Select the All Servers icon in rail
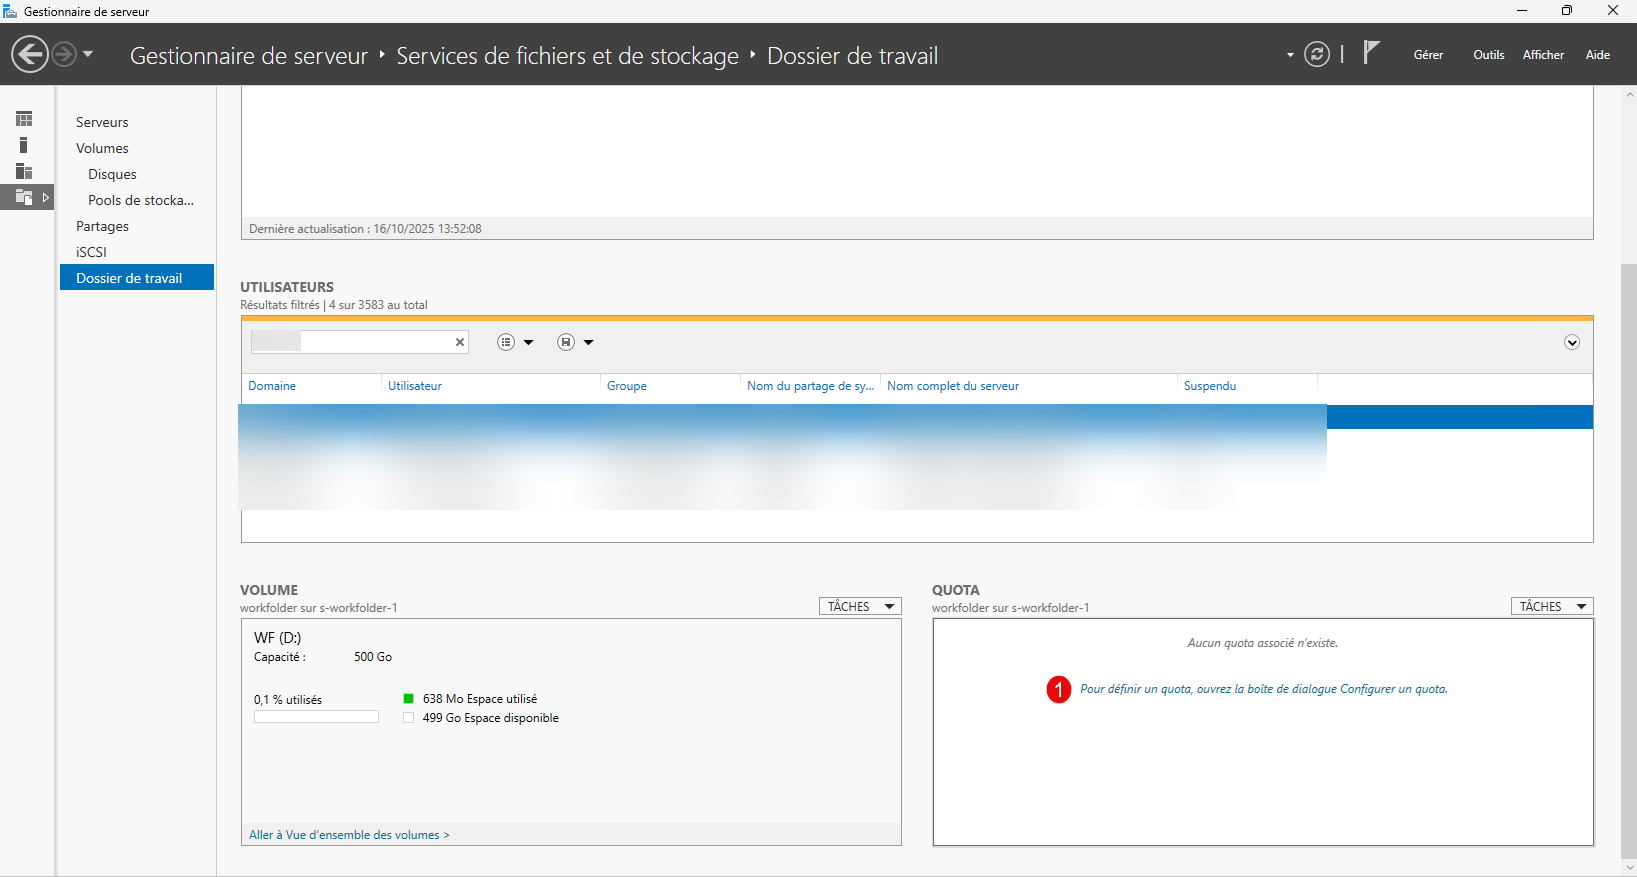The height and width of the screenshot is (877, 1637). click(x=24, y=171)
